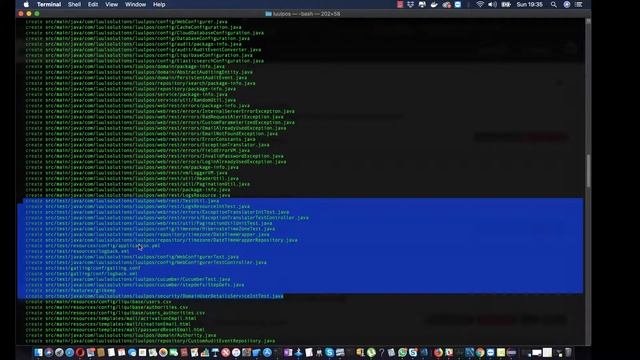640x360 pixels.
Task: Click the Sun 19:35 clock
Action: 529,4
